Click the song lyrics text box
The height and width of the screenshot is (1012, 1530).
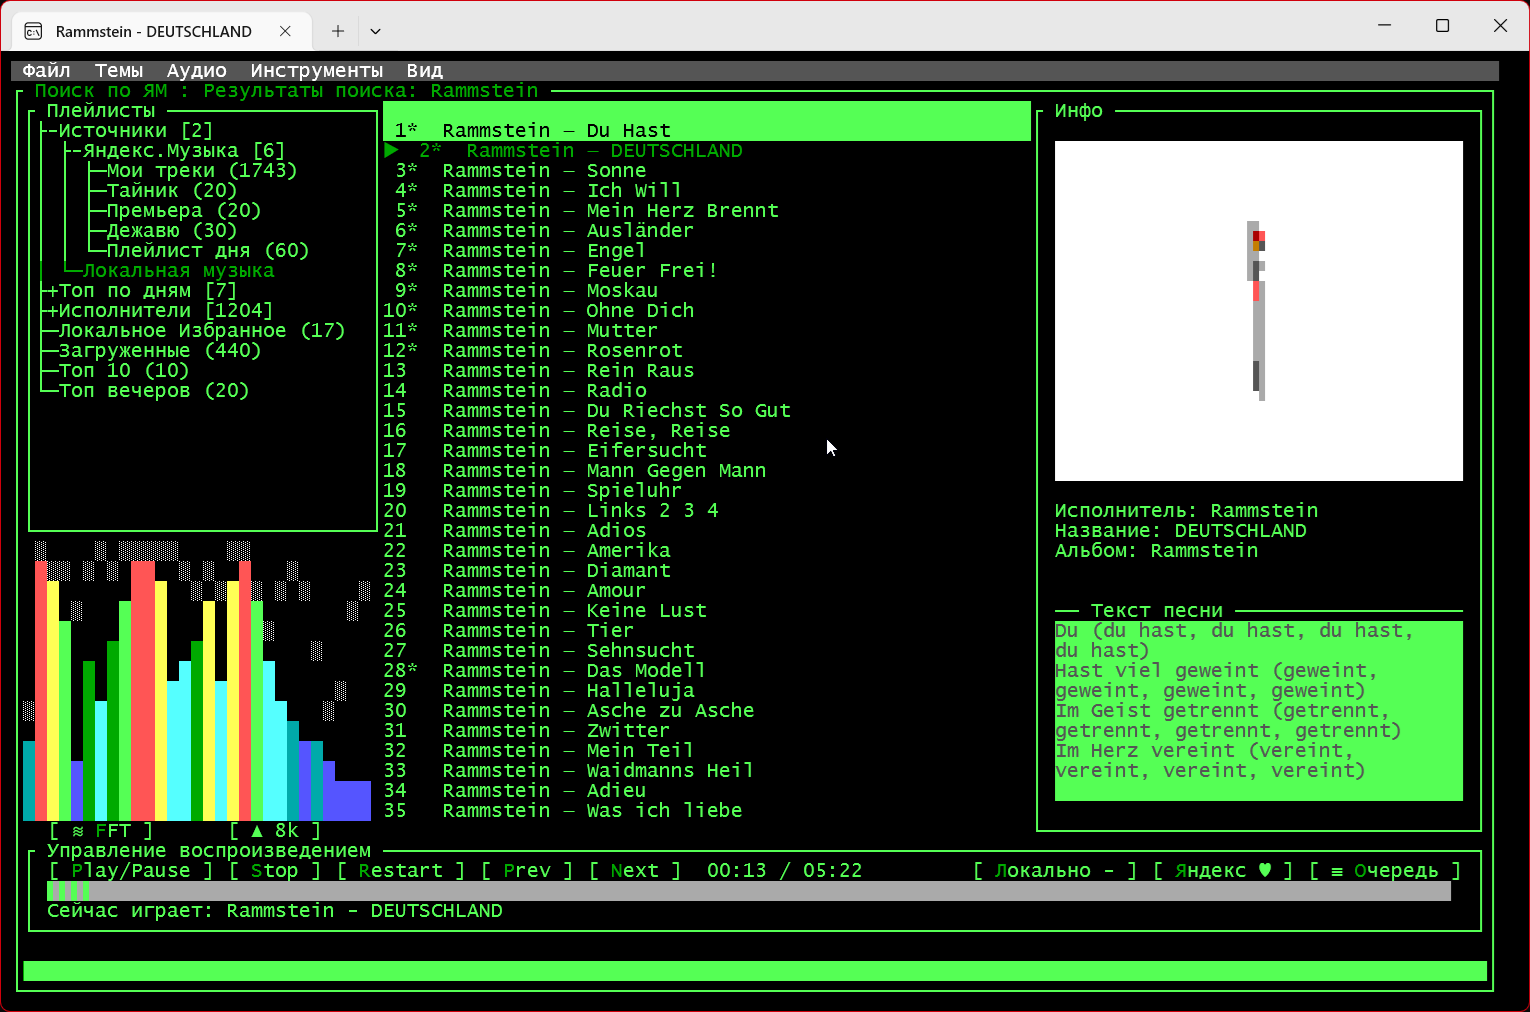[x=1259, y=711]
